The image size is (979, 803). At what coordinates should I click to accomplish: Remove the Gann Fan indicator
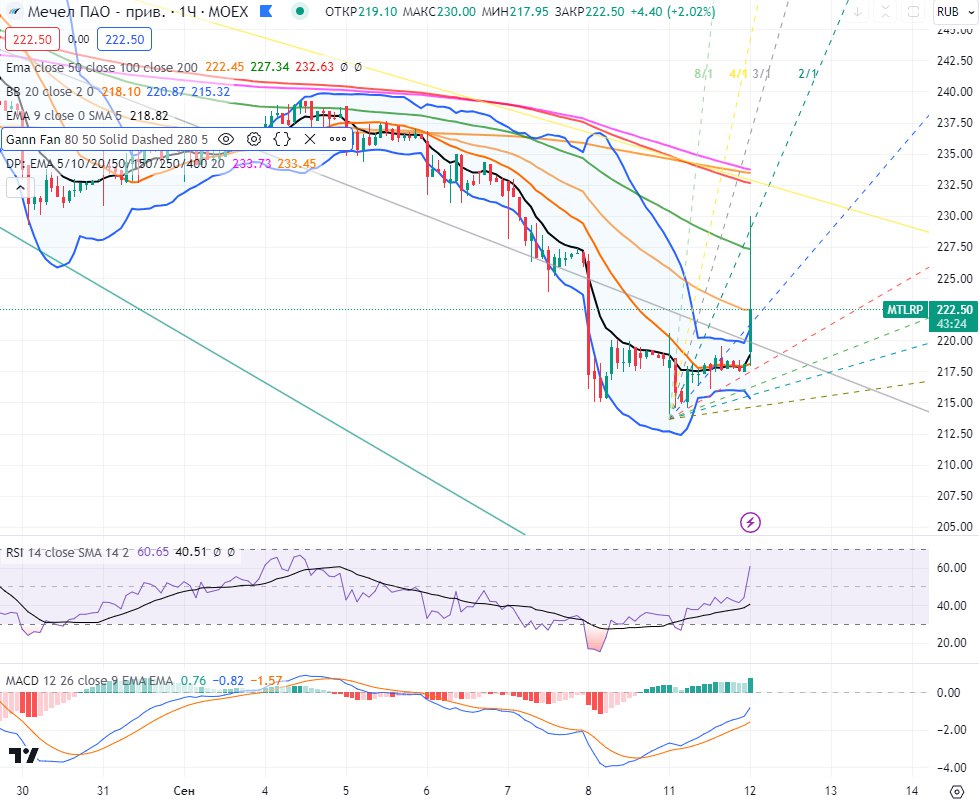310,139
